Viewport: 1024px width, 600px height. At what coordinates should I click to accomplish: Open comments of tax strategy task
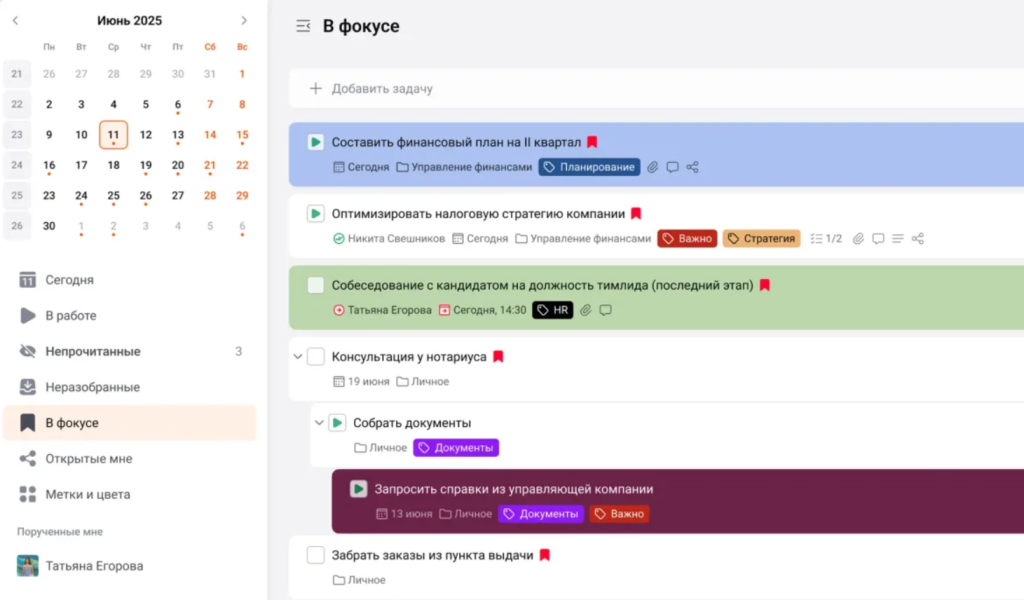pos(878,239)
